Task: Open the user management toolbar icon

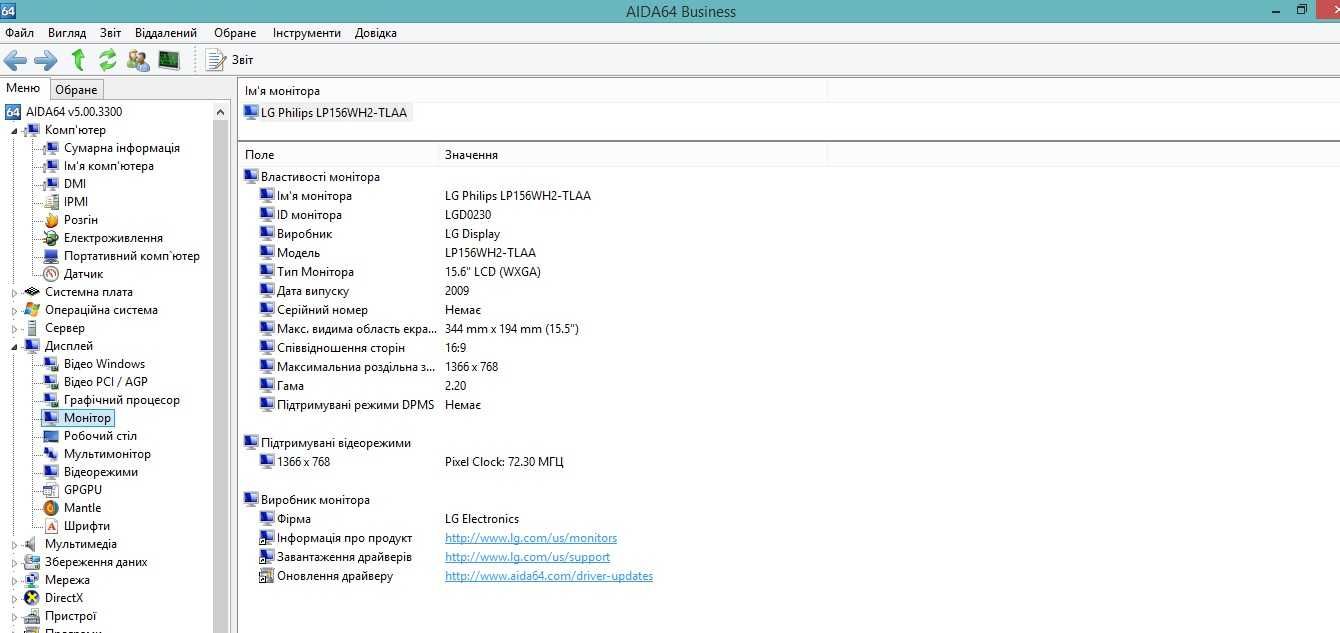Action: [138, 60]
